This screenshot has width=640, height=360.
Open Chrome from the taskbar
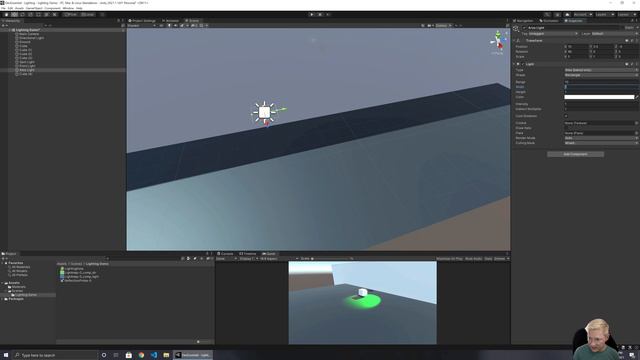[141, 355]
